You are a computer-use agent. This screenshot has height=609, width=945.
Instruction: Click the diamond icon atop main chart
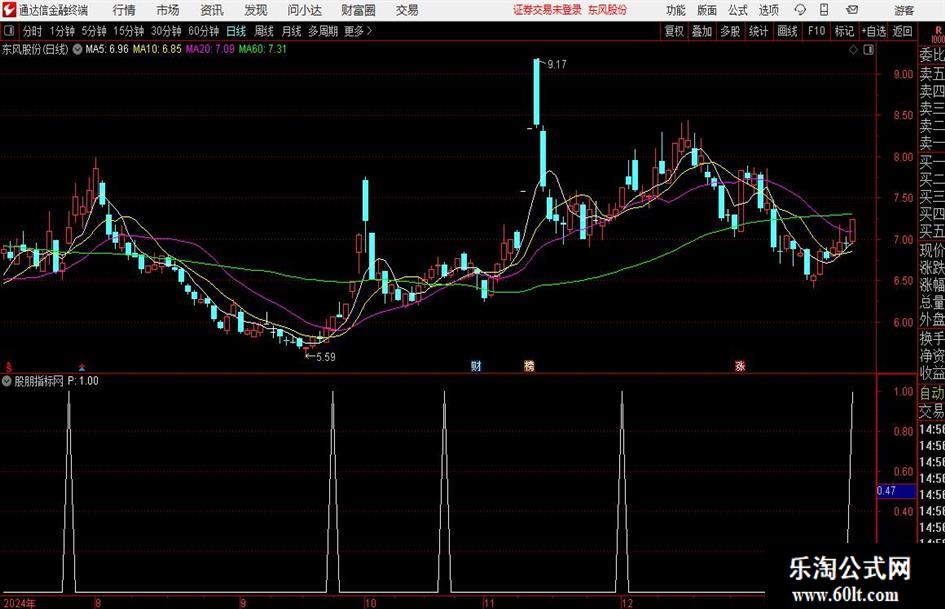coord(853,50)
